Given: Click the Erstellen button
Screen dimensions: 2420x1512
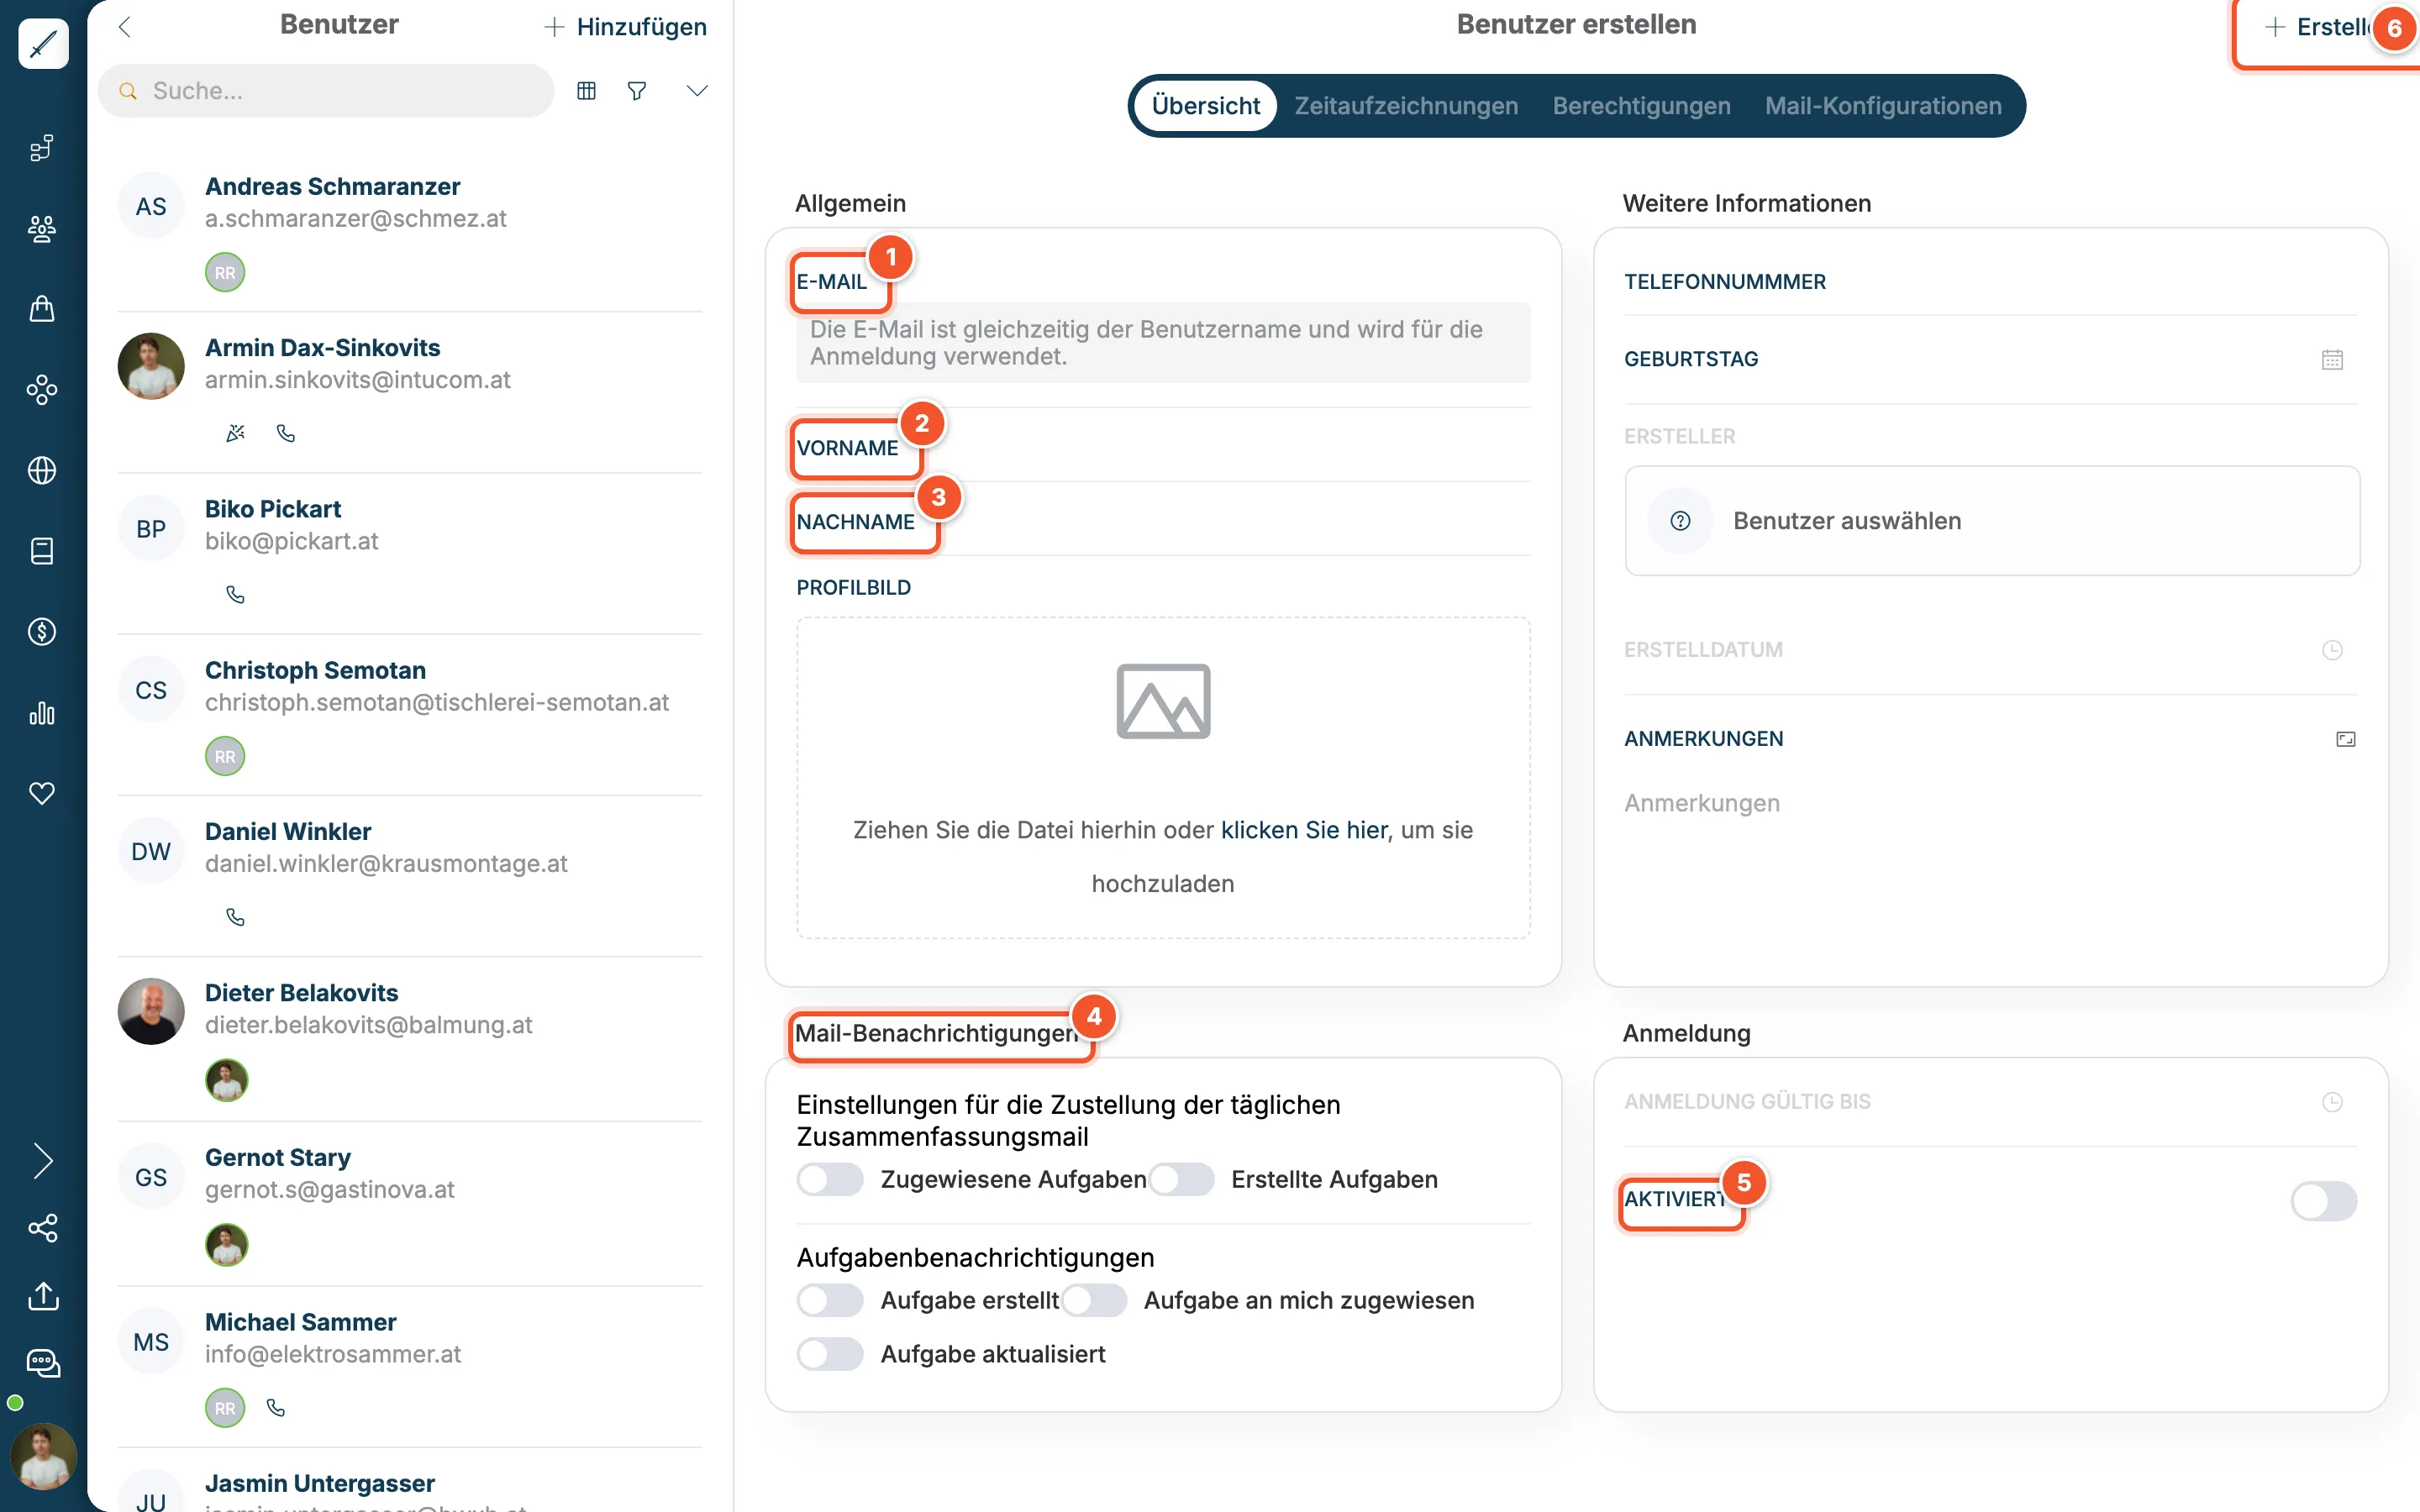Looking at the screenshot, I should [x=2327, y=27].
